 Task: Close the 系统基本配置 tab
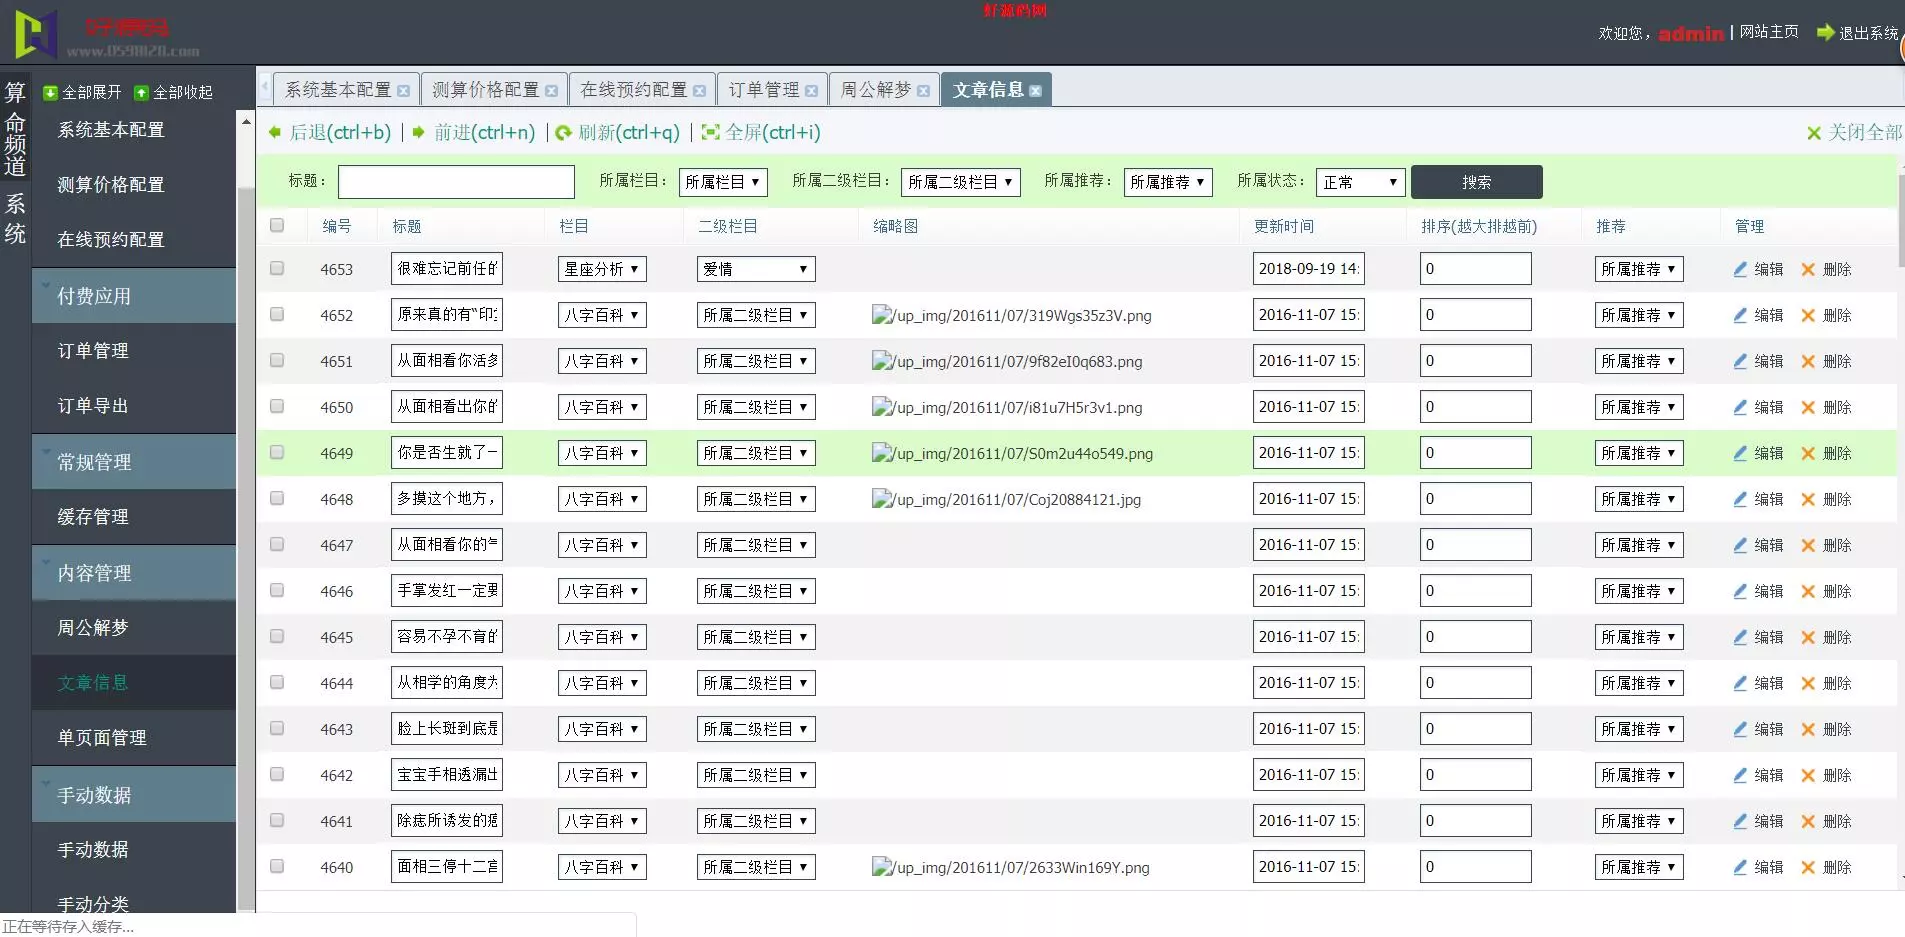tap(403, 91)
